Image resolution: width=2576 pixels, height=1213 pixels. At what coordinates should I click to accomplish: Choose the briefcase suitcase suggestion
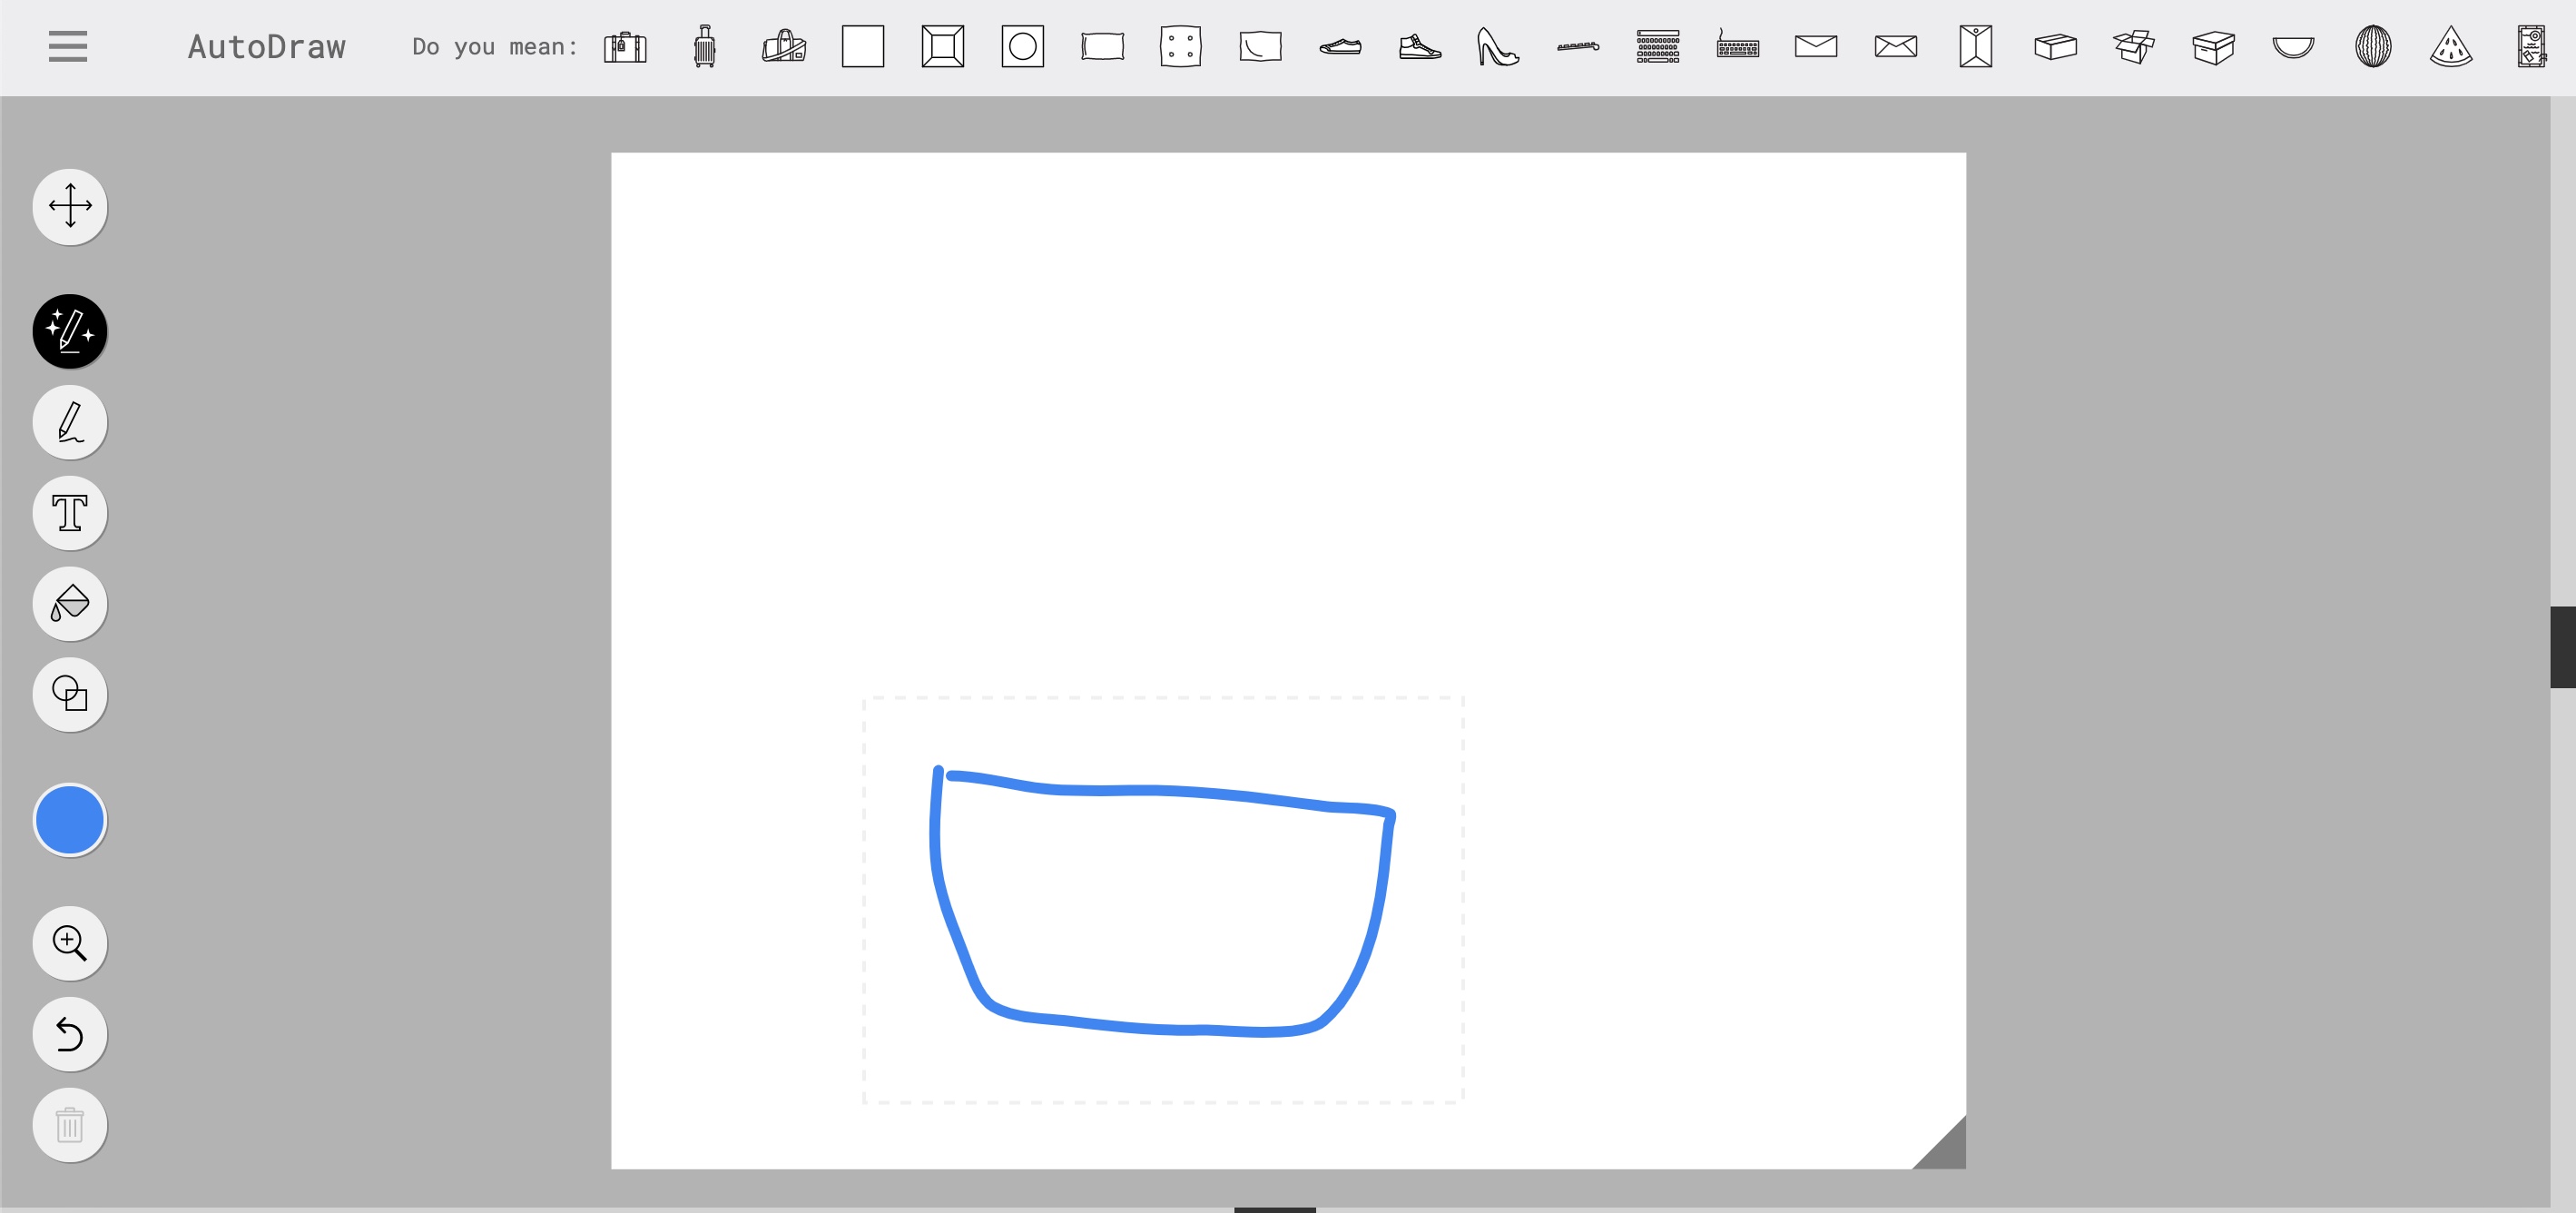(625, 47)
